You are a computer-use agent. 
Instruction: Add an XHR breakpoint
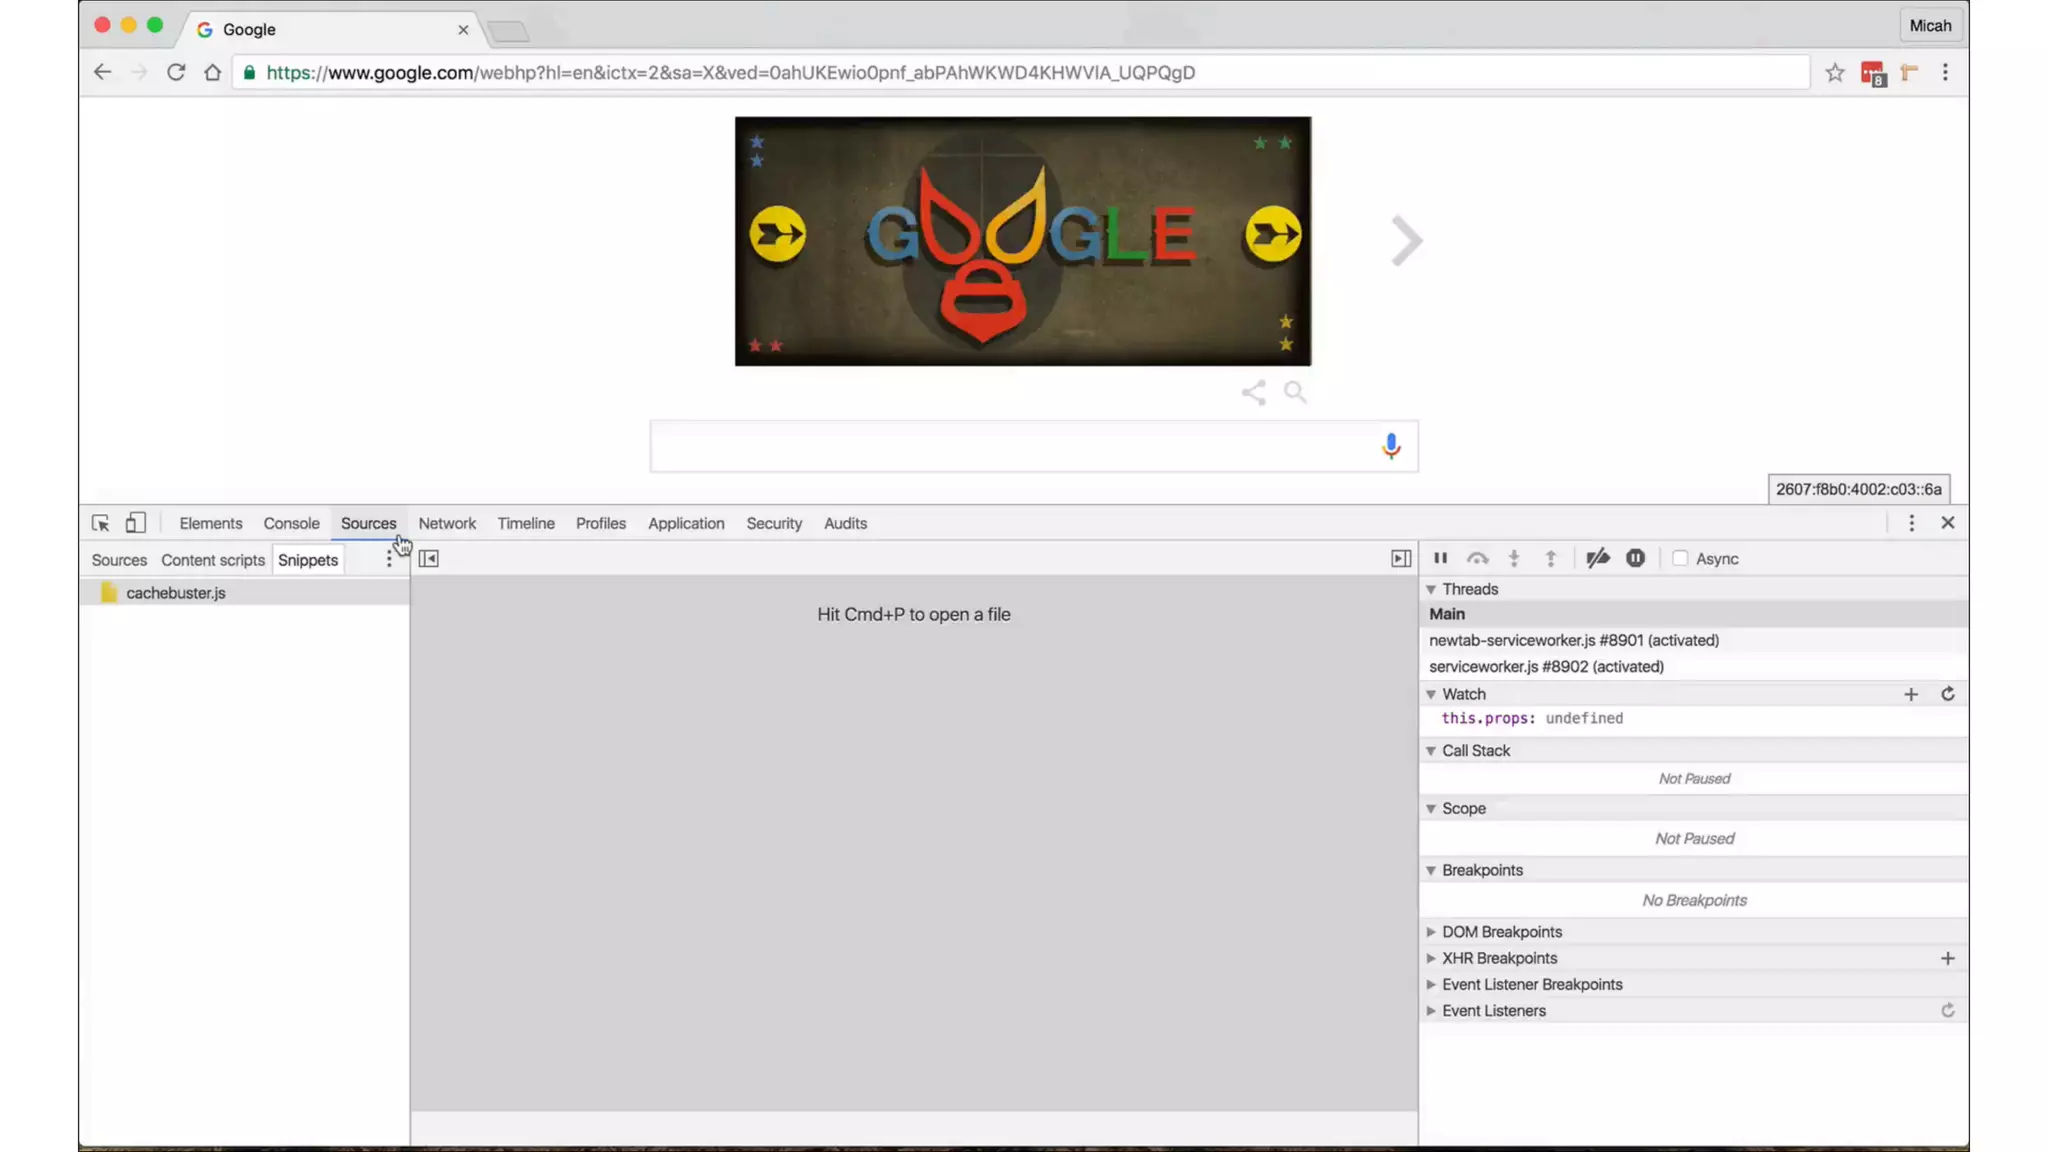click(1947, 958)
